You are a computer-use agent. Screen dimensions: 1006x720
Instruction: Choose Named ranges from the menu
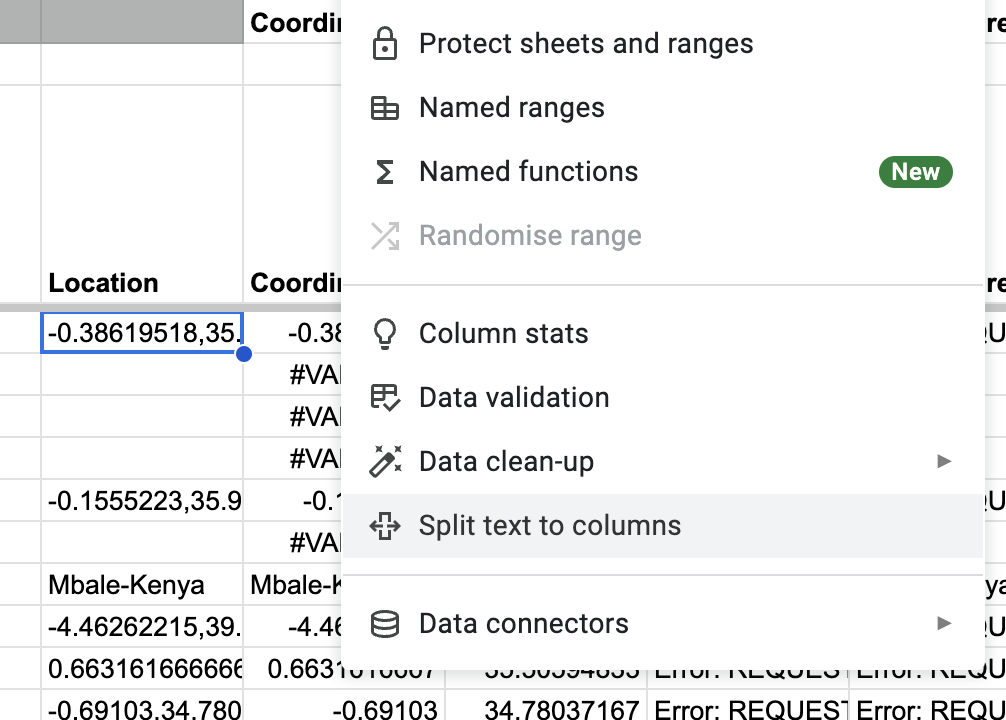coord(663,108)
